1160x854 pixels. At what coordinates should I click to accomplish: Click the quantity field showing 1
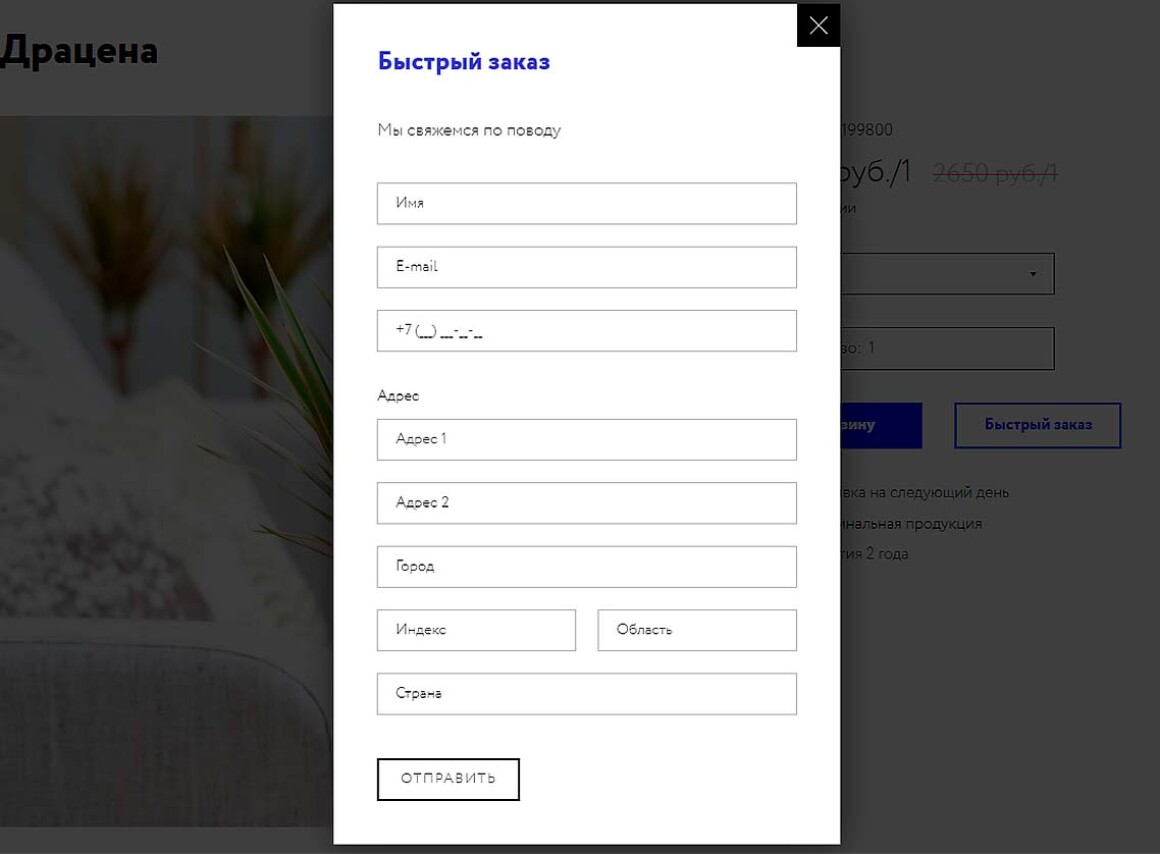pos(948,349)
